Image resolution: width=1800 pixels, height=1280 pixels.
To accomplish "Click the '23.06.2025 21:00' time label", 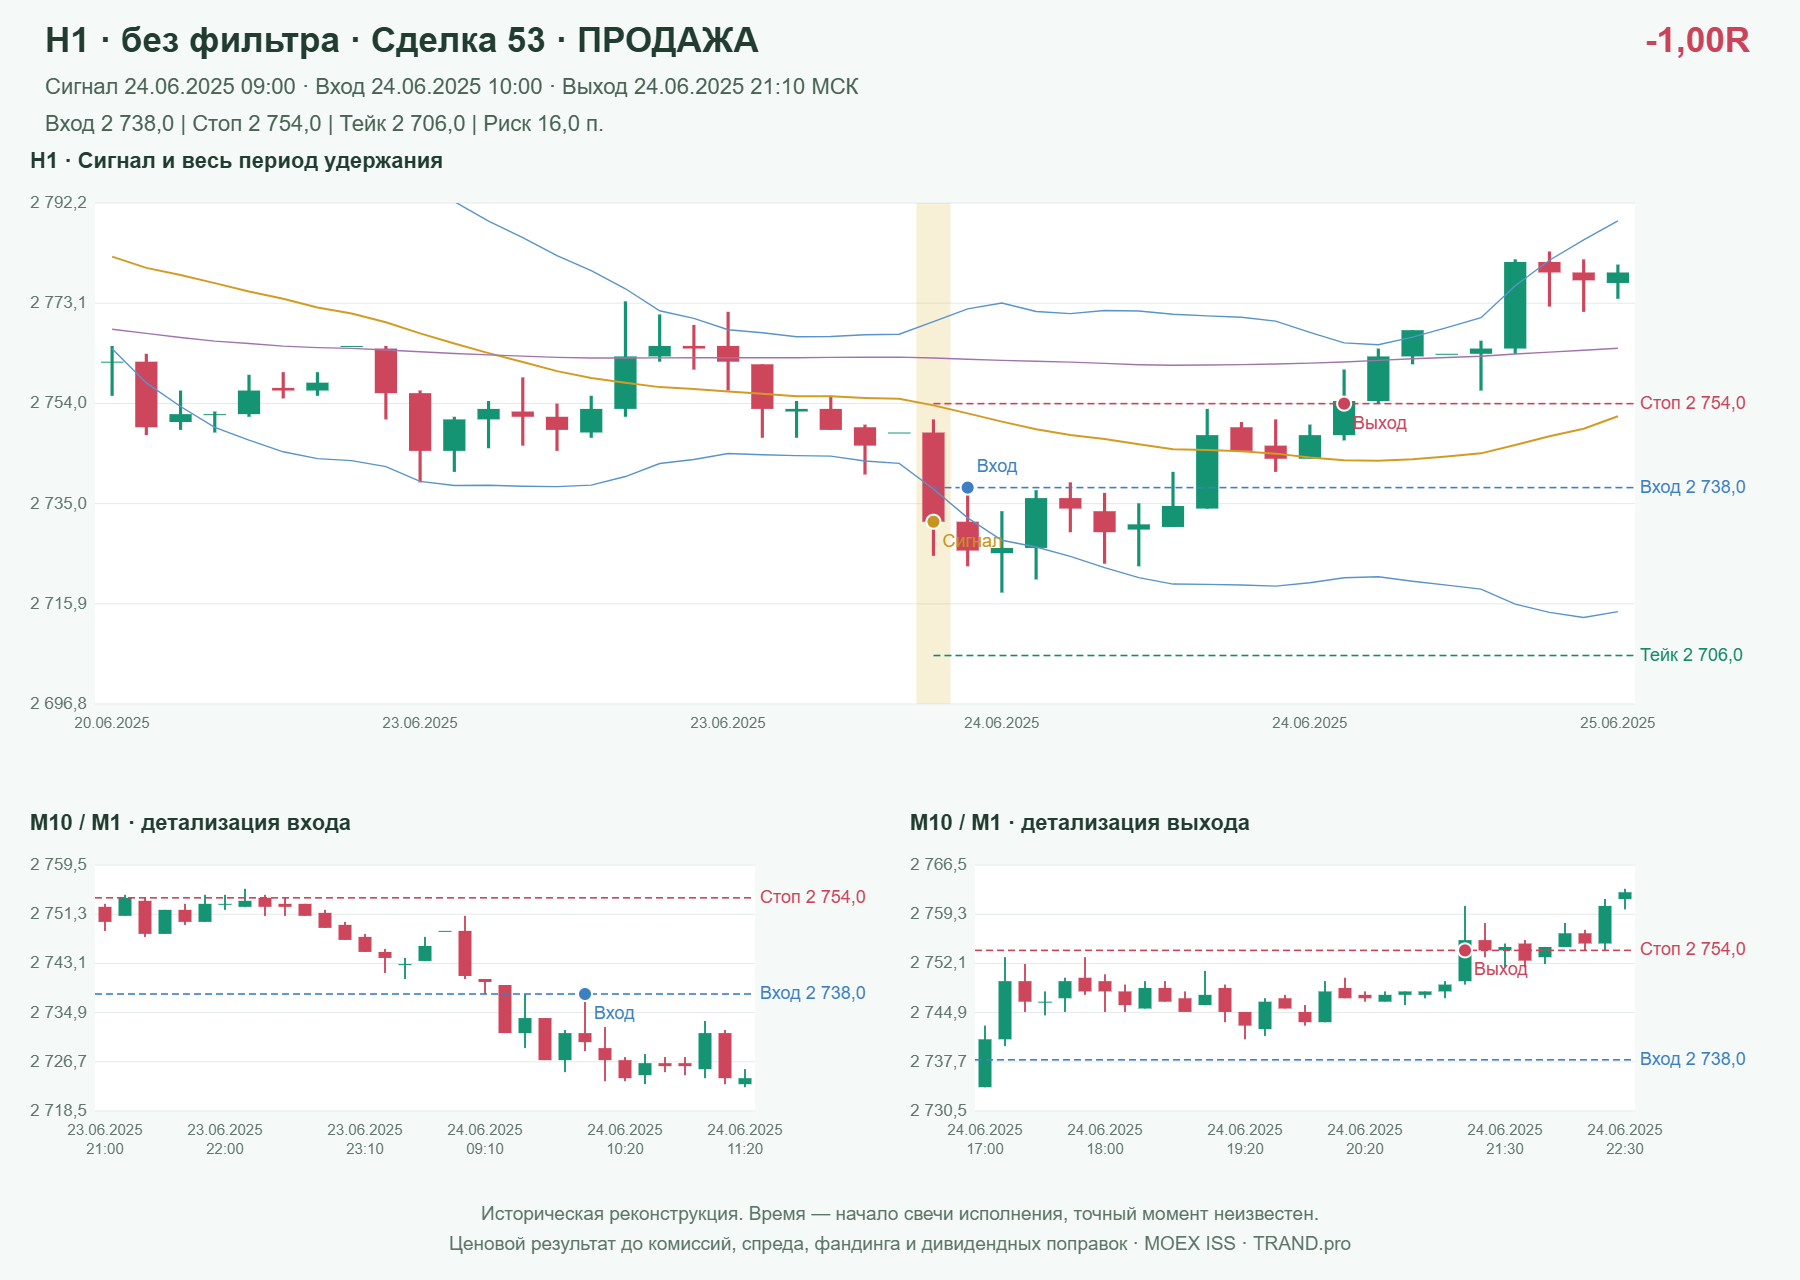I will [x=105, y=1139].
